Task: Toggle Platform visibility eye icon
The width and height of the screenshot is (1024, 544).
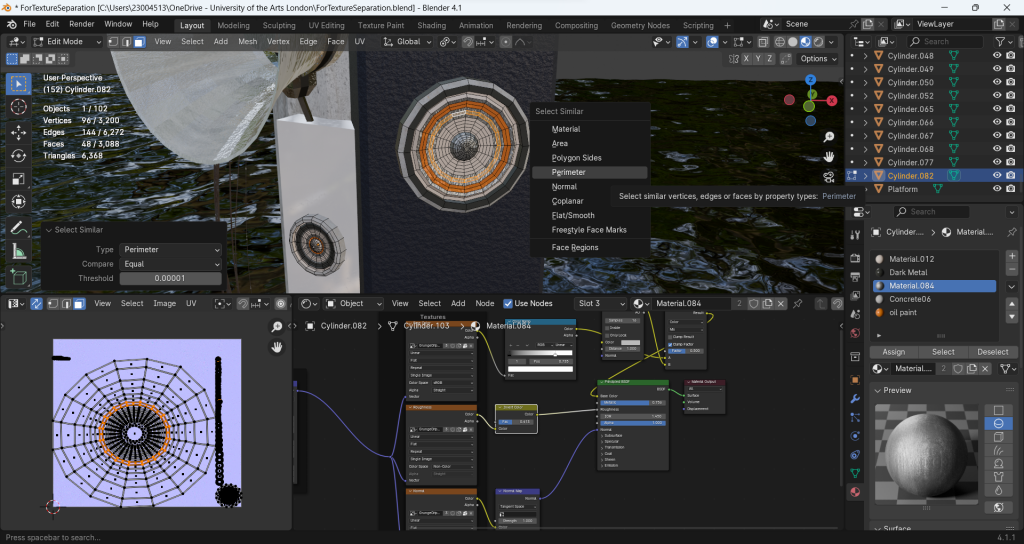Action: tap(997, 189)
